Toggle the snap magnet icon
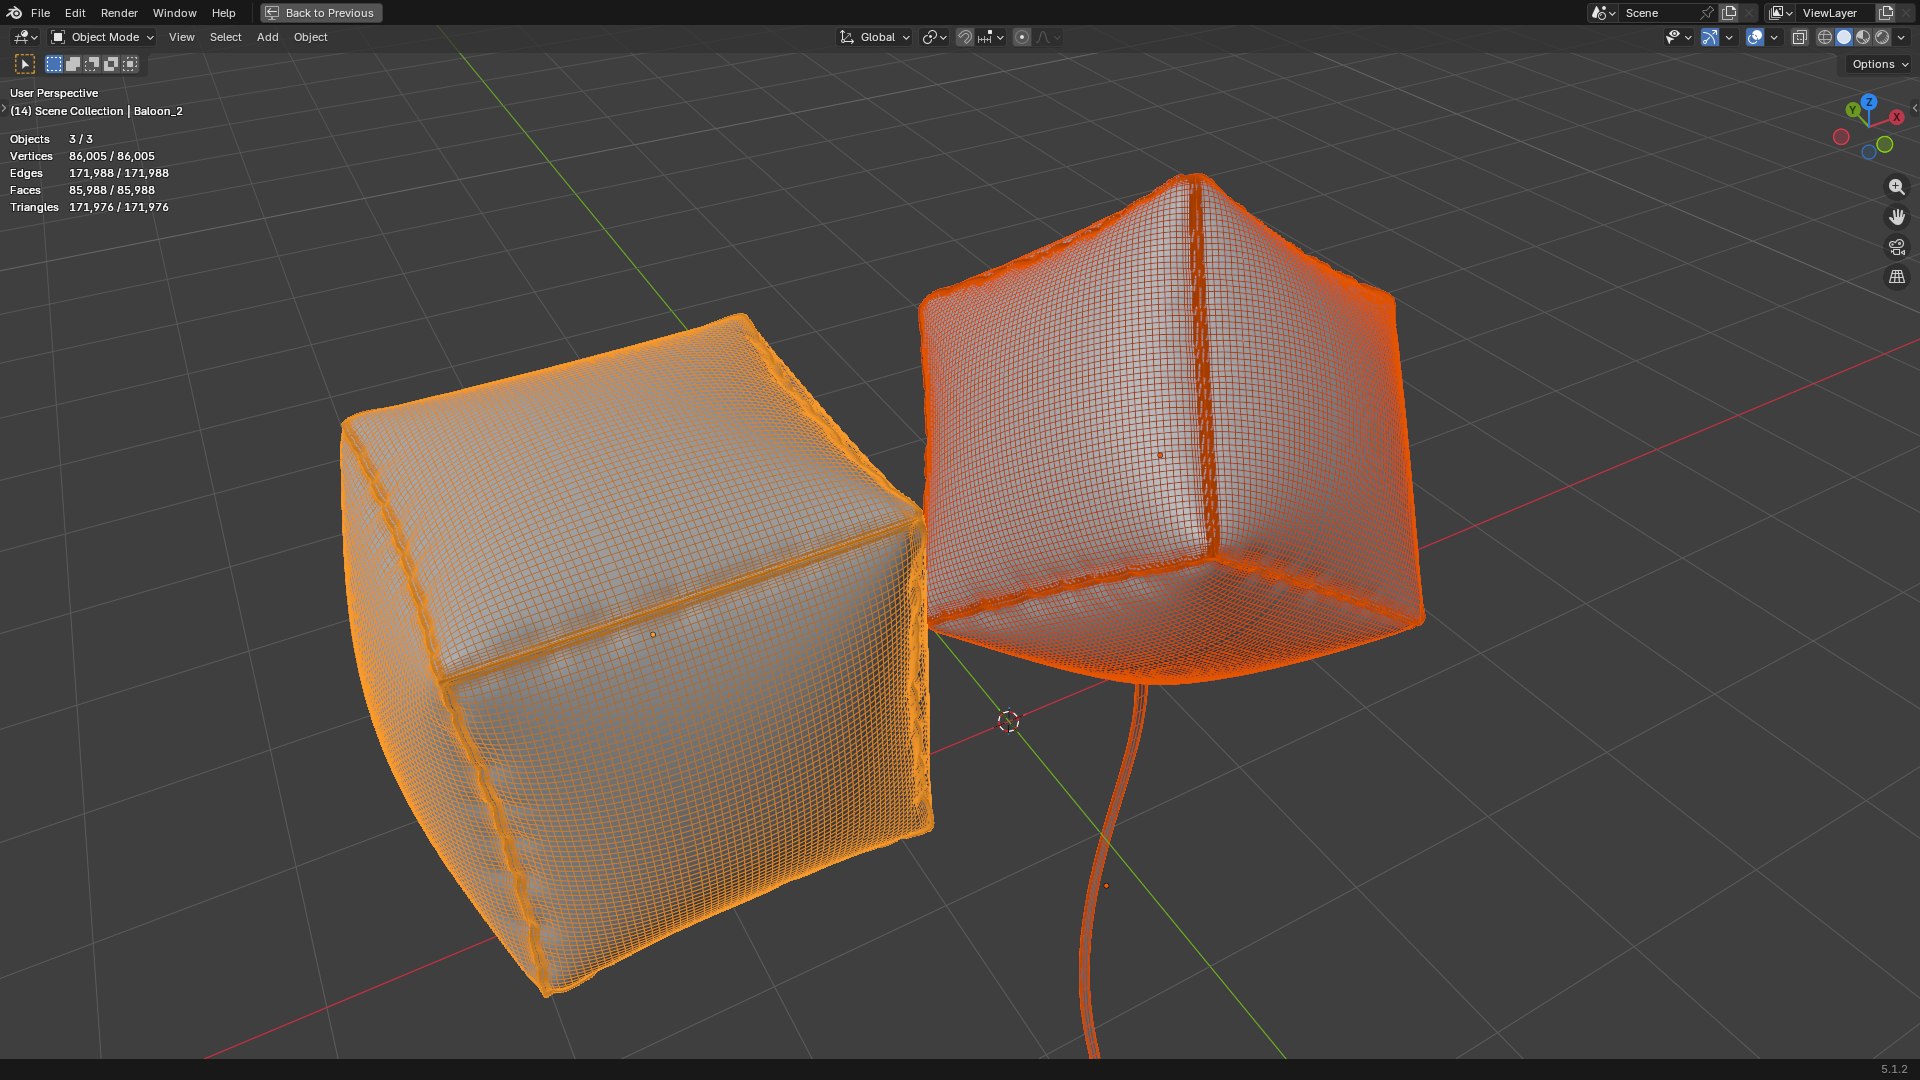 tap(964, 37)
